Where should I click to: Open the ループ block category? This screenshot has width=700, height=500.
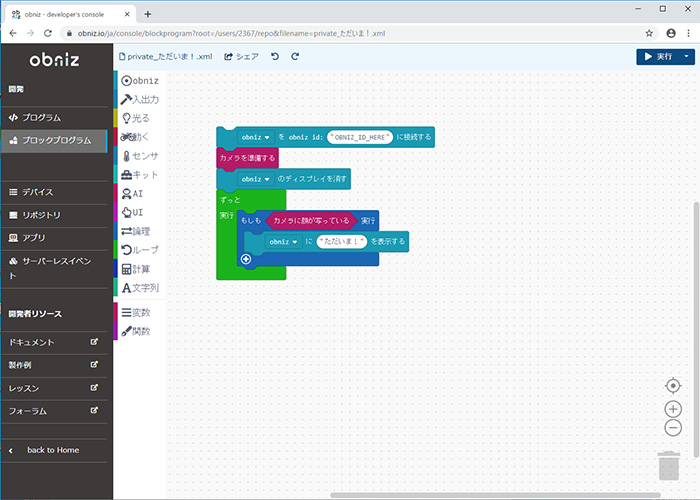(x=139, y=249)
